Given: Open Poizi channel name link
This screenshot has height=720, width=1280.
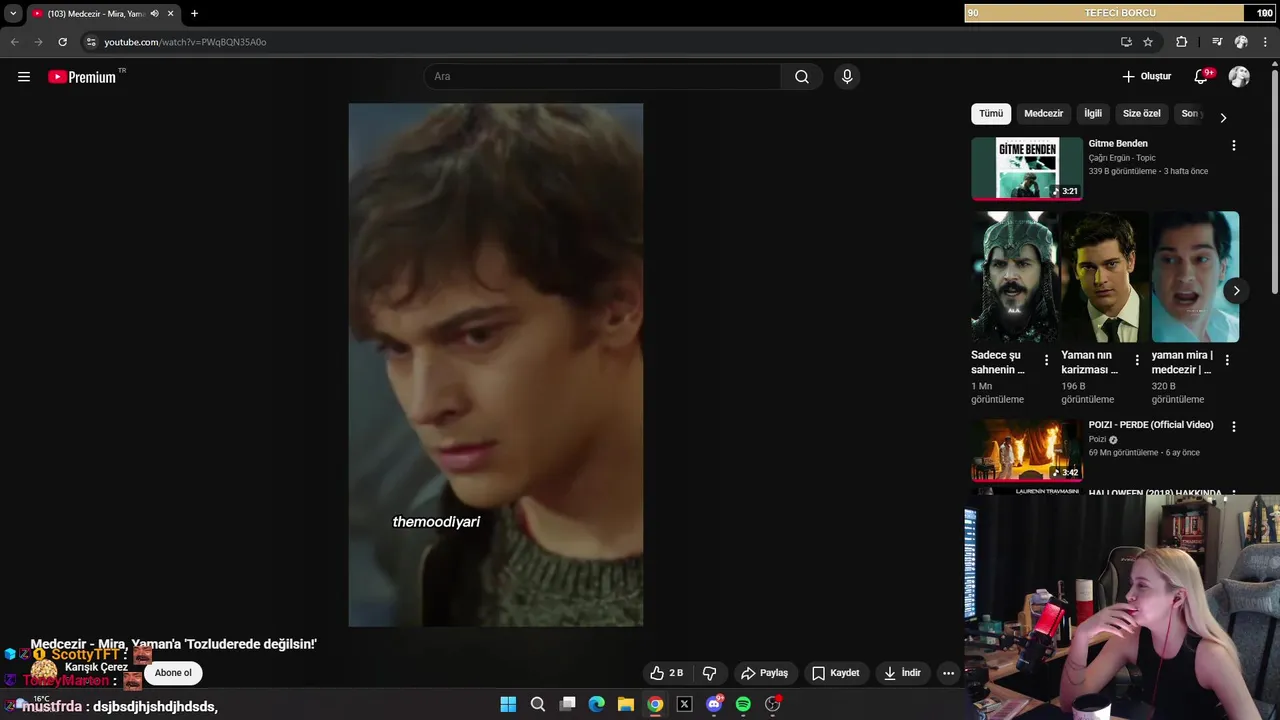Looking at the screenshot, I should click(x=1098, y=440).
